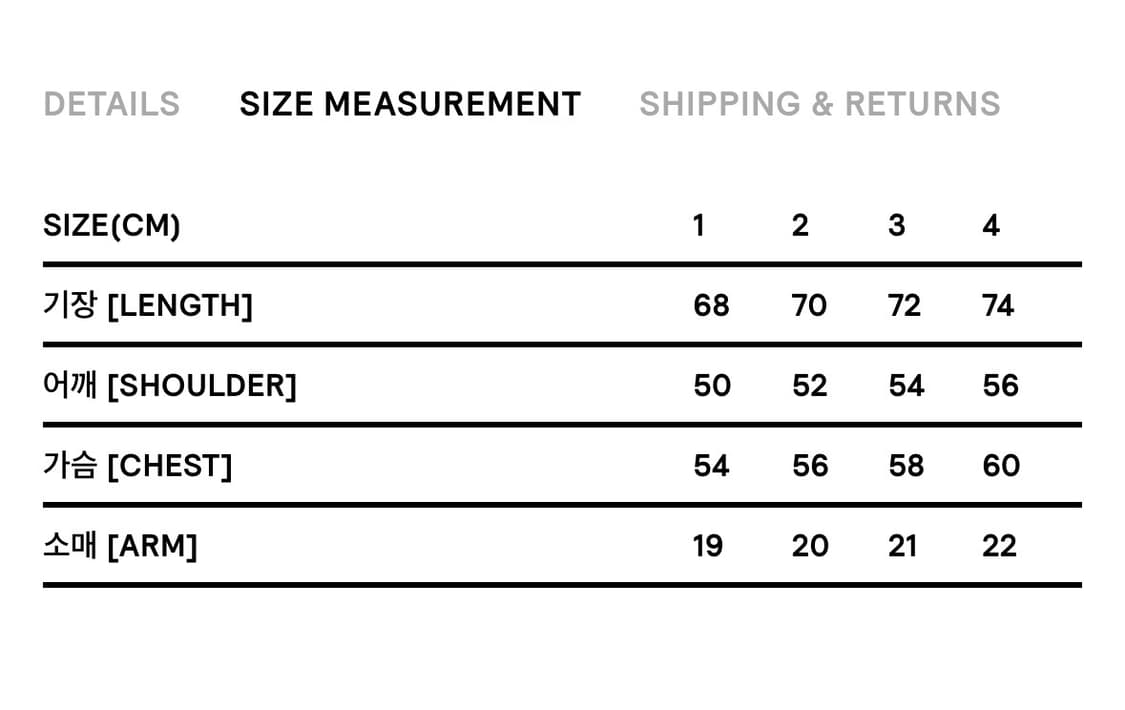
Task: Click the SIZE(CM) header label
Action: [x=112, y=226]
